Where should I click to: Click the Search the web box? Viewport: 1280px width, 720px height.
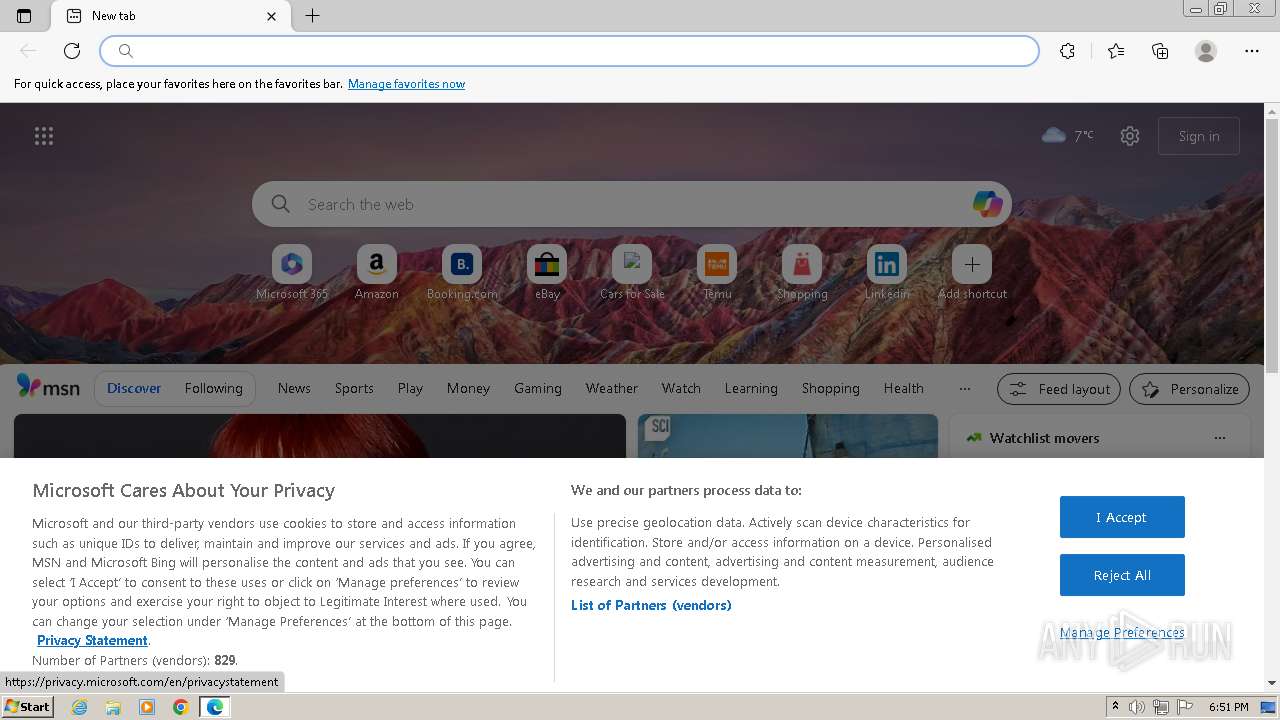(632, 204)
